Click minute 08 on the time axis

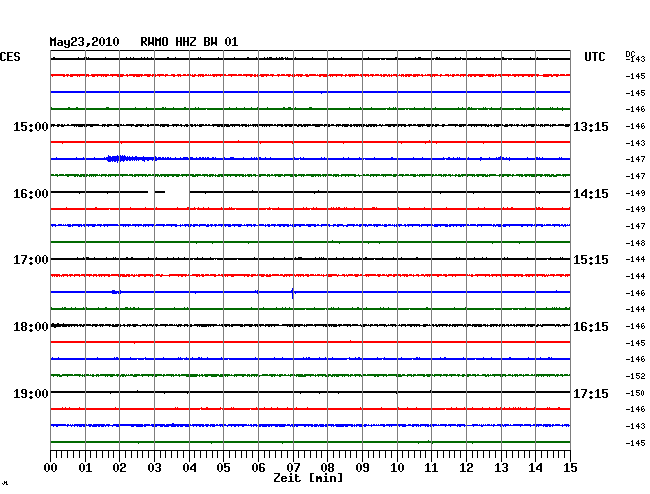(327, 468)
